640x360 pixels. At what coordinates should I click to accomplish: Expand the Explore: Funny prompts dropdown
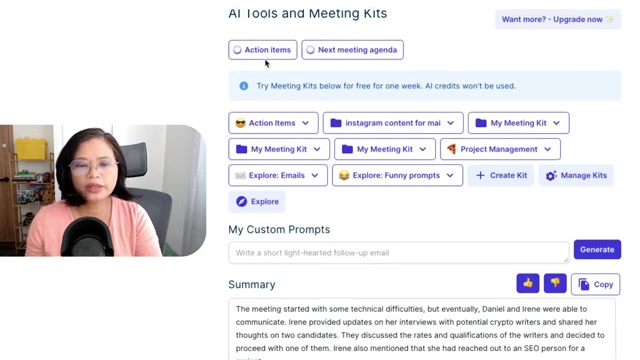click(450, 175)
